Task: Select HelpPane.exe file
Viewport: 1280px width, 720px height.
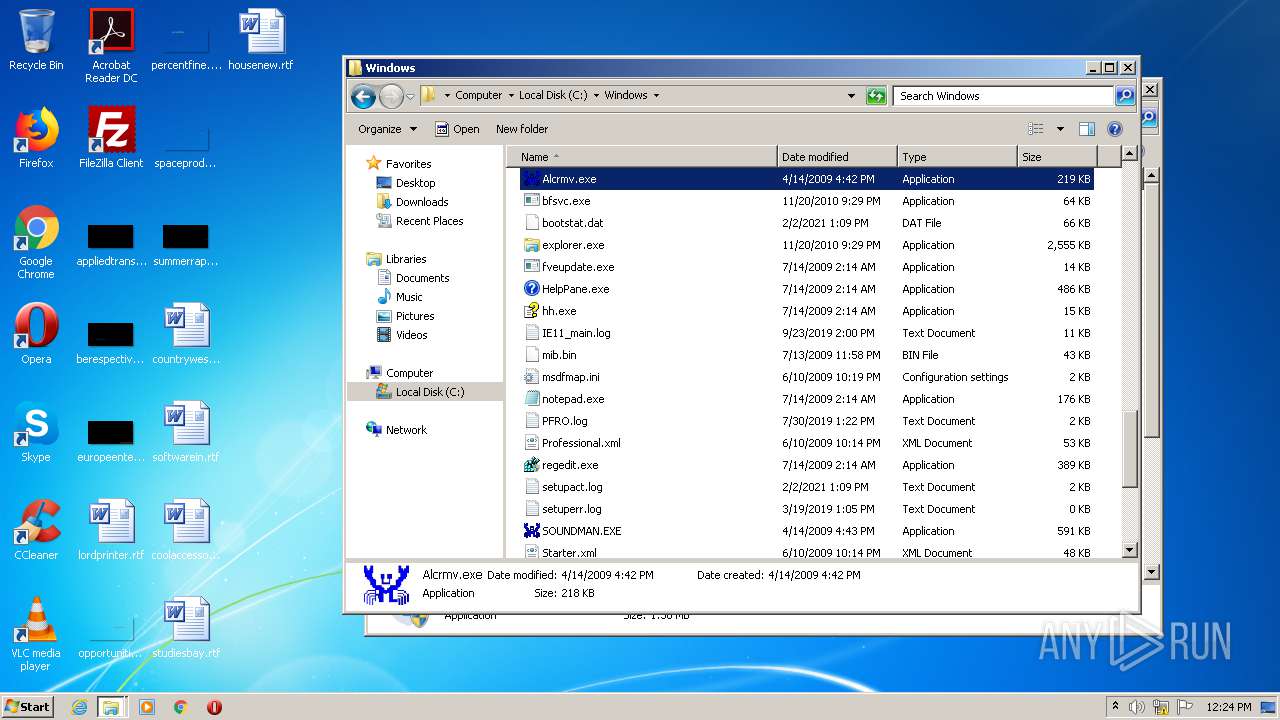Action: tap(575, 289)
